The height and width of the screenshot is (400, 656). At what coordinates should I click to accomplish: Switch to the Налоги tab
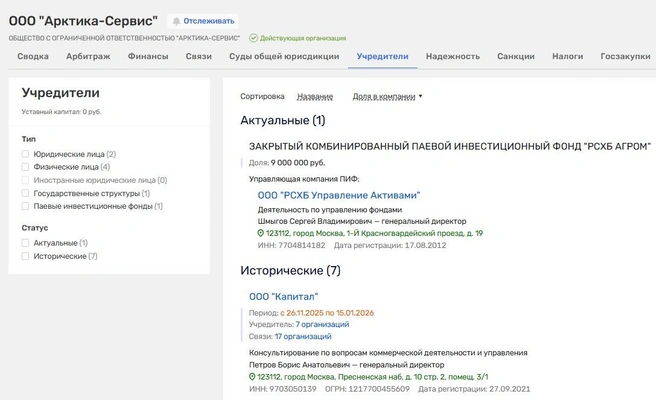point(568,56)
